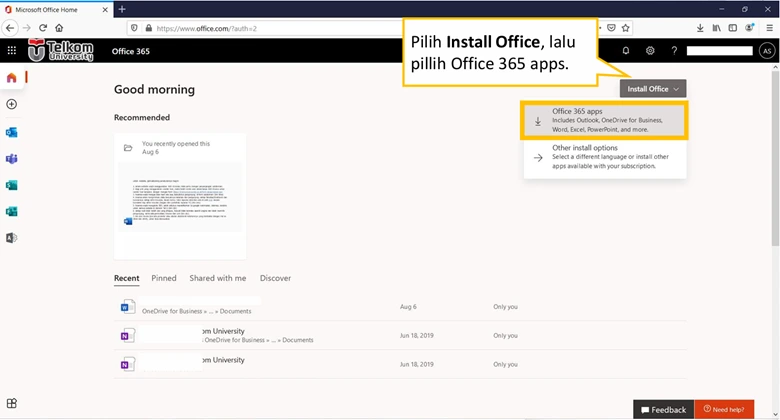Open the Firefox account icon
The image size is (780, 420).
point(749,28)
